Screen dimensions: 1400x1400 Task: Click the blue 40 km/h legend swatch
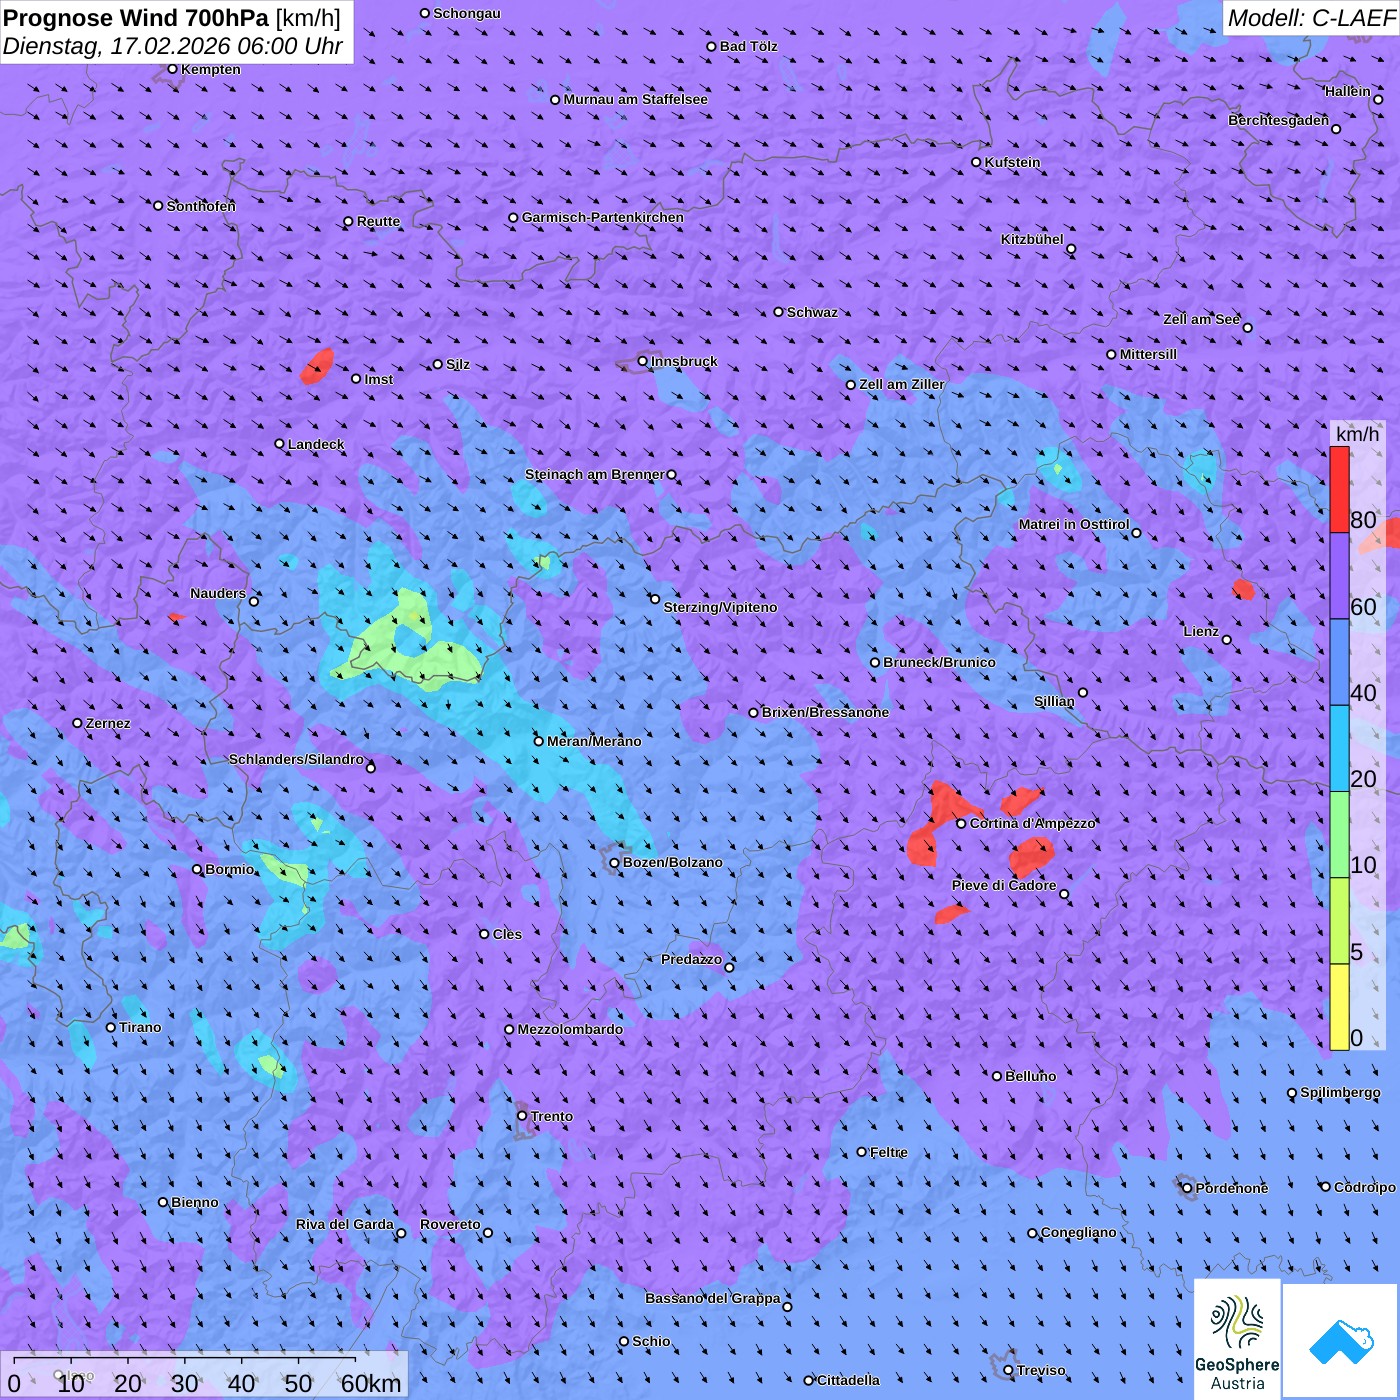1339,662
